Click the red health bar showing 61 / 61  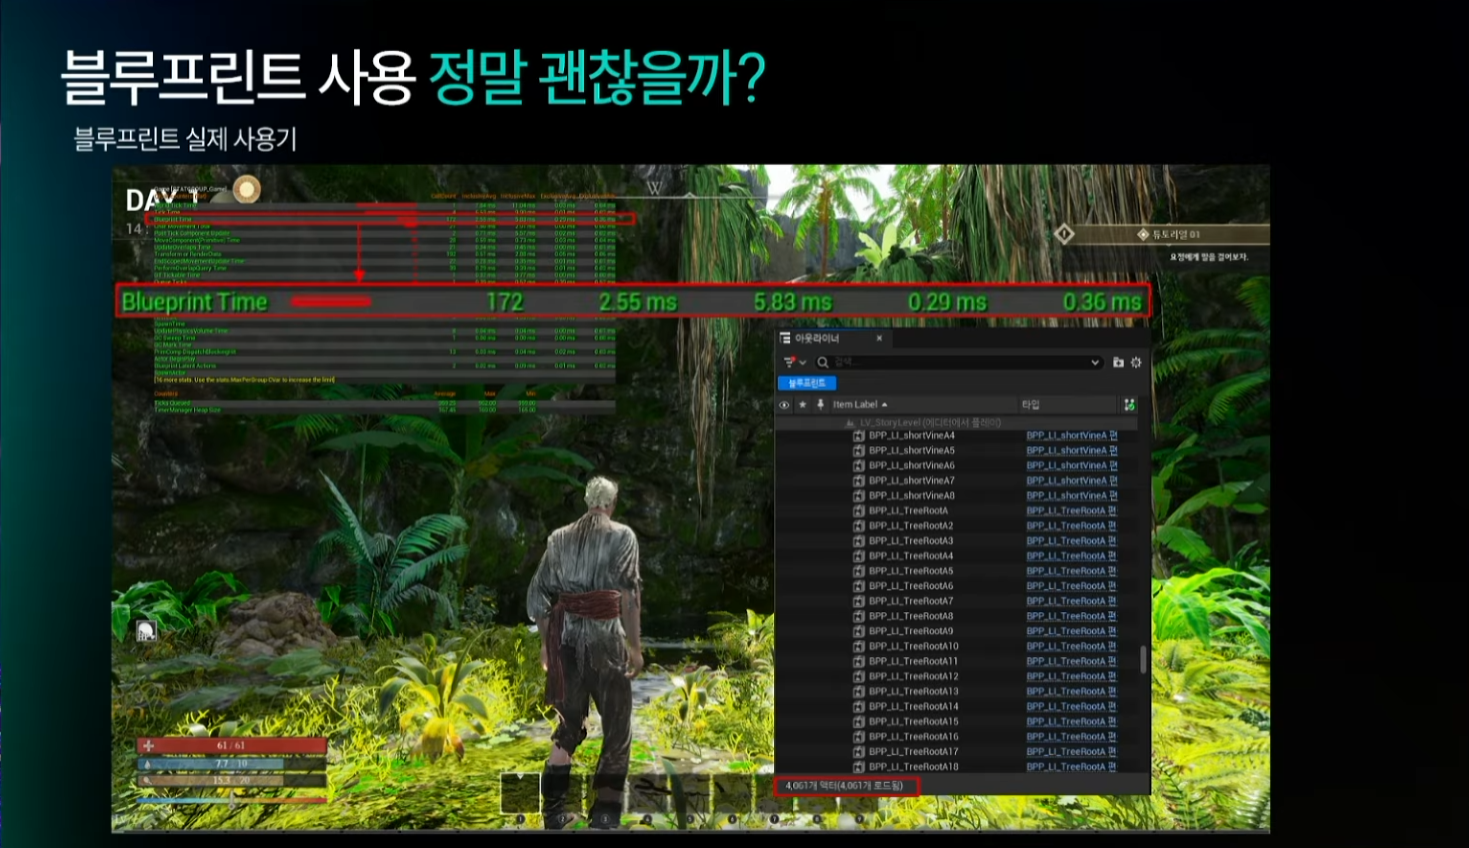[231, 745]
